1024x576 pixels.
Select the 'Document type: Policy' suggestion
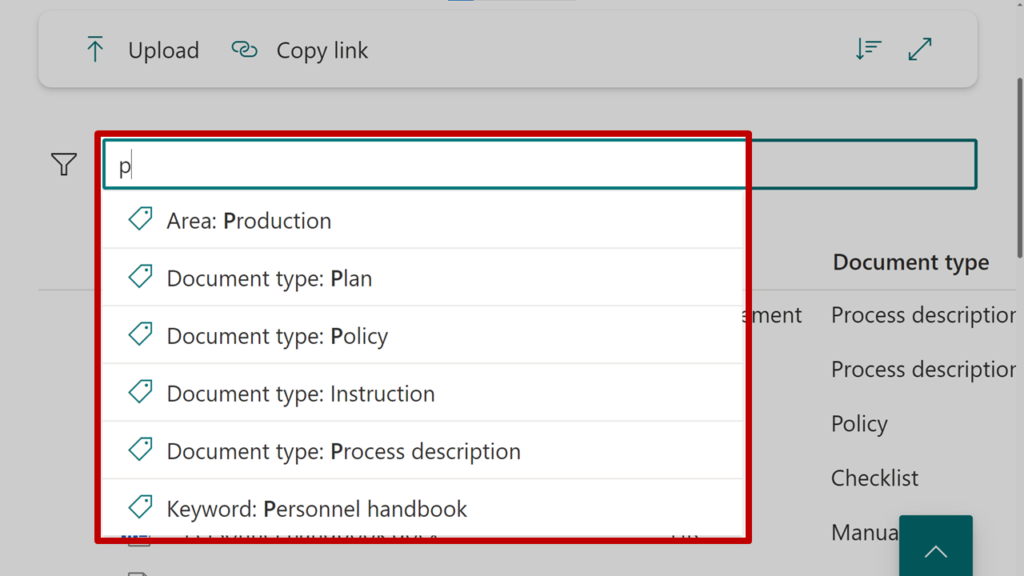pos(277,336)
